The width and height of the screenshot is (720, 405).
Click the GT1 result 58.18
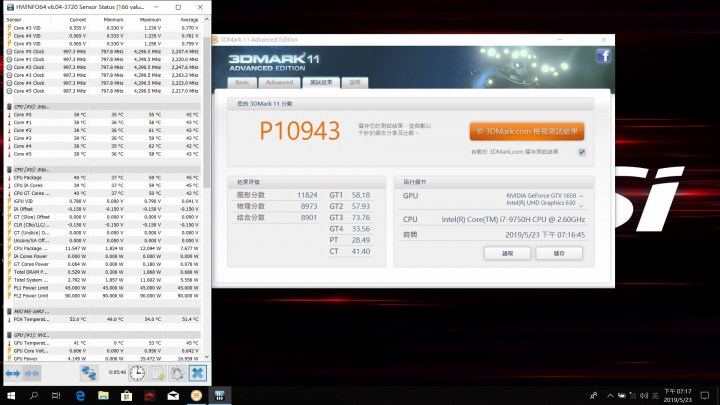[x=360, y=195]
